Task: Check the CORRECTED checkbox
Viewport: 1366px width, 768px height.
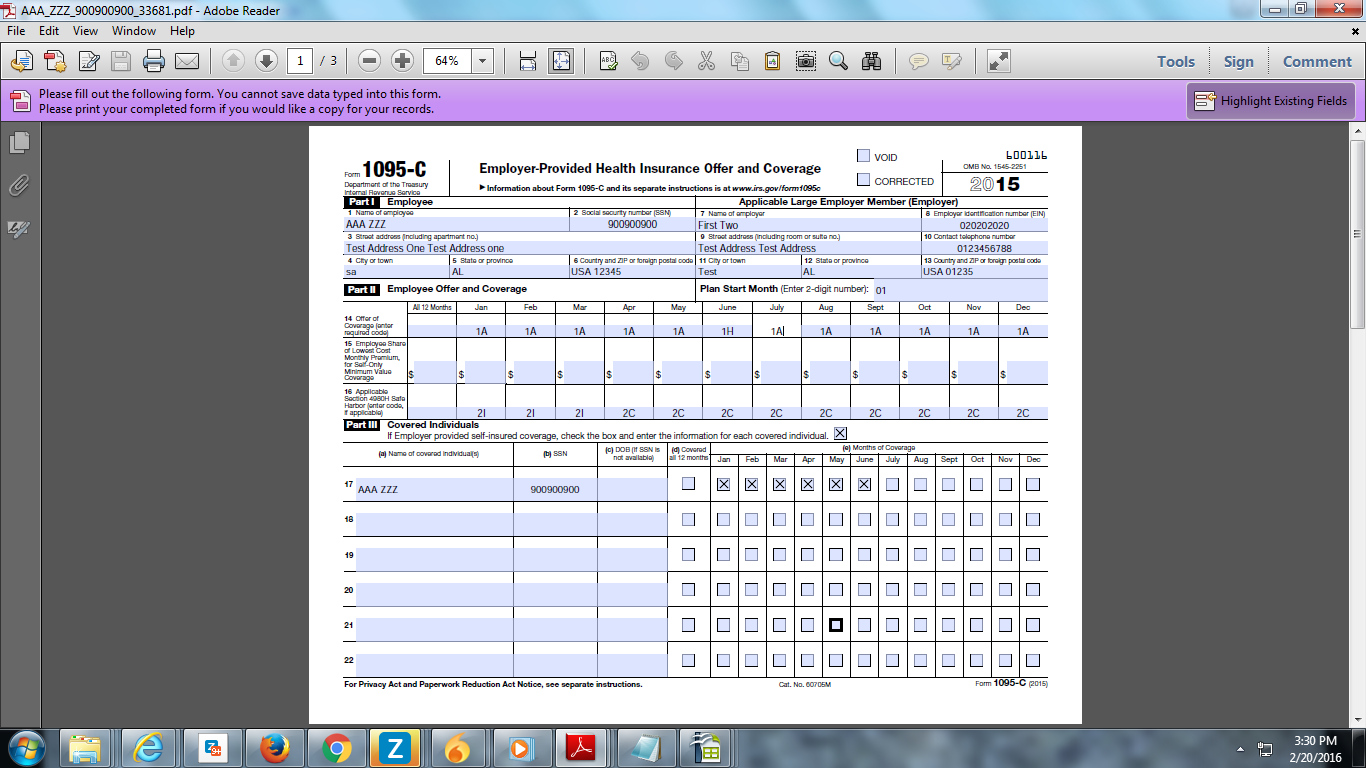Action: click(864, 179)
